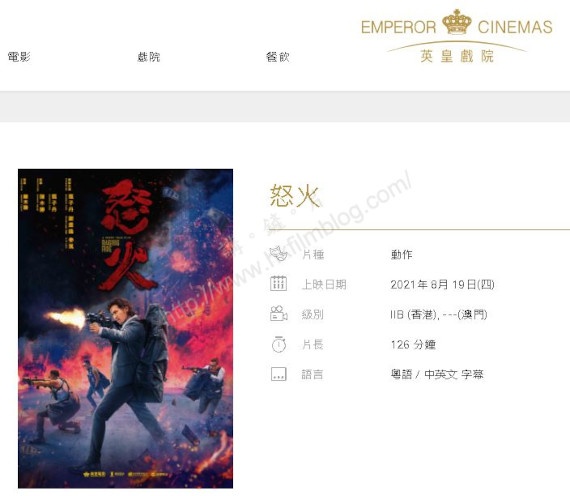
Task: Click the IIB (香港) rating value
Action: 414,314
